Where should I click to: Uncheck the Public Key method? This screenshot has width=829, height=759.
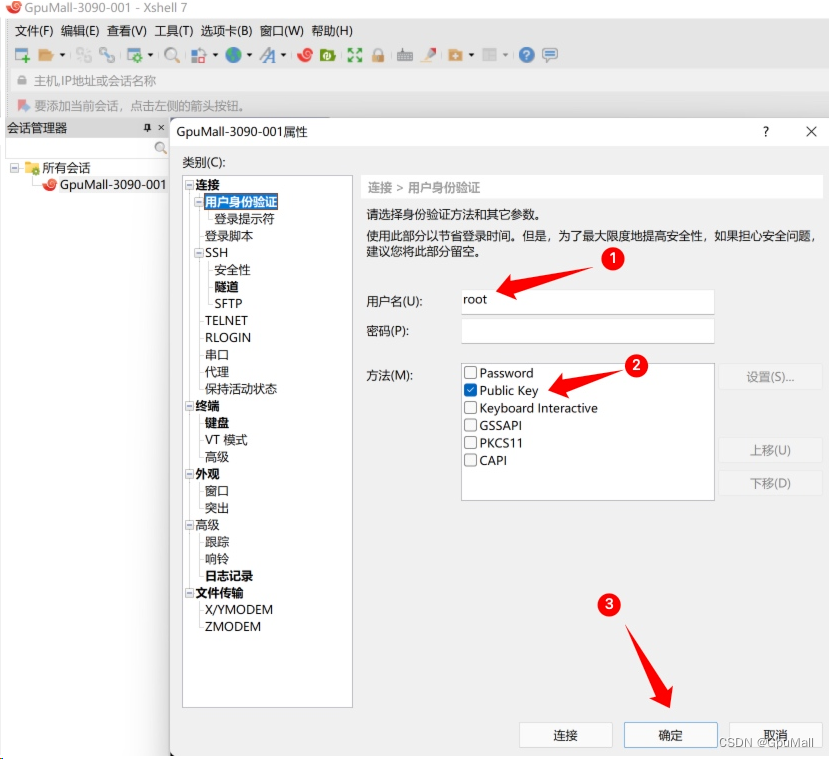pyautogui.click(x=471, y=390)
